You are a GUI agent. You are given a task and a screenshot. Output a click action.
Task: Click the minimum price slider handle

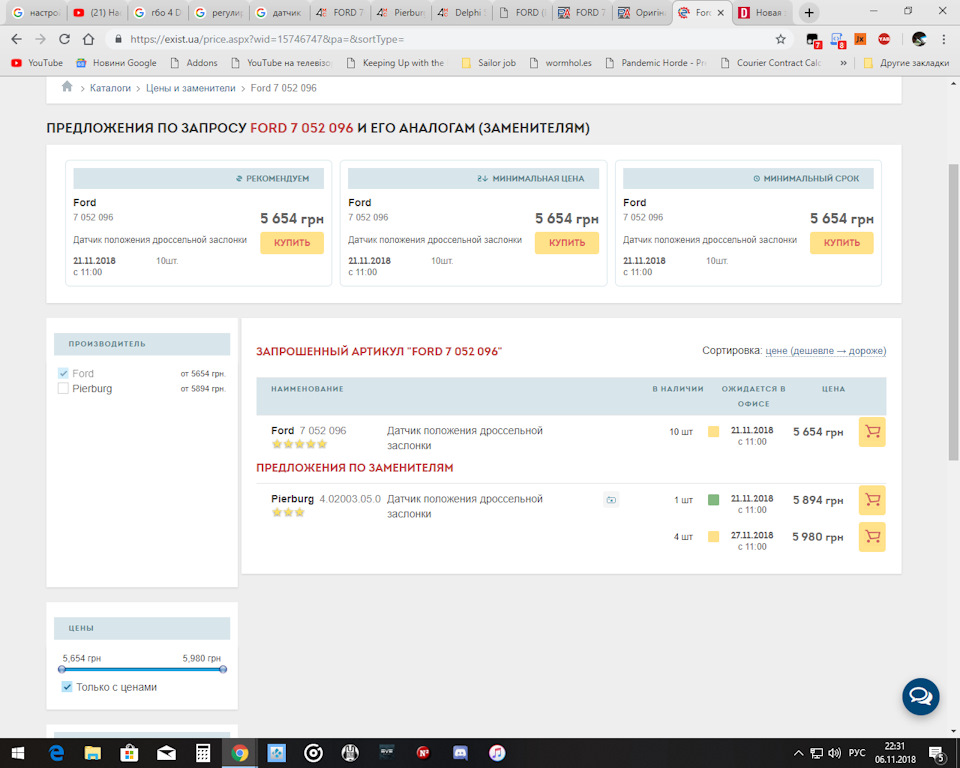pyautogui.click(x=62, y=669)
